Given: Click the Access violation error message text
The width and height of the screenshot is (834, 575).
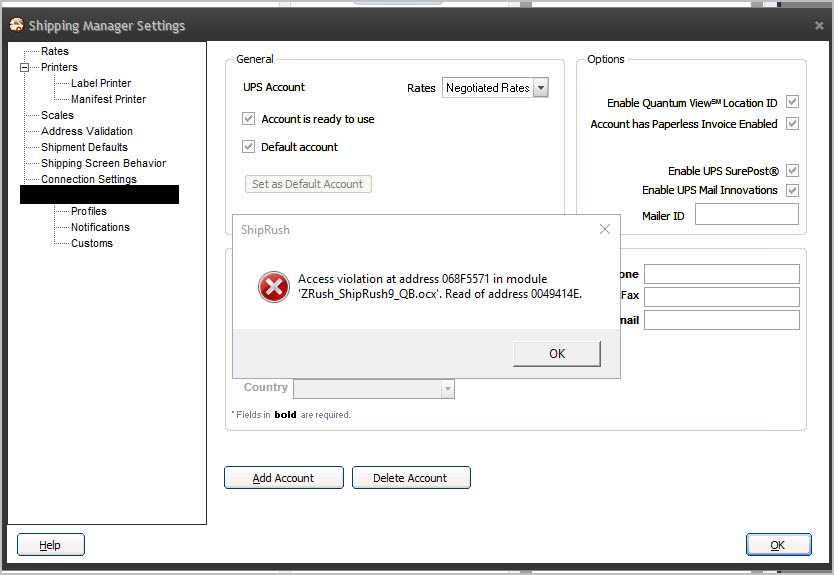Looking at the screenshot, I should point(440,286).
